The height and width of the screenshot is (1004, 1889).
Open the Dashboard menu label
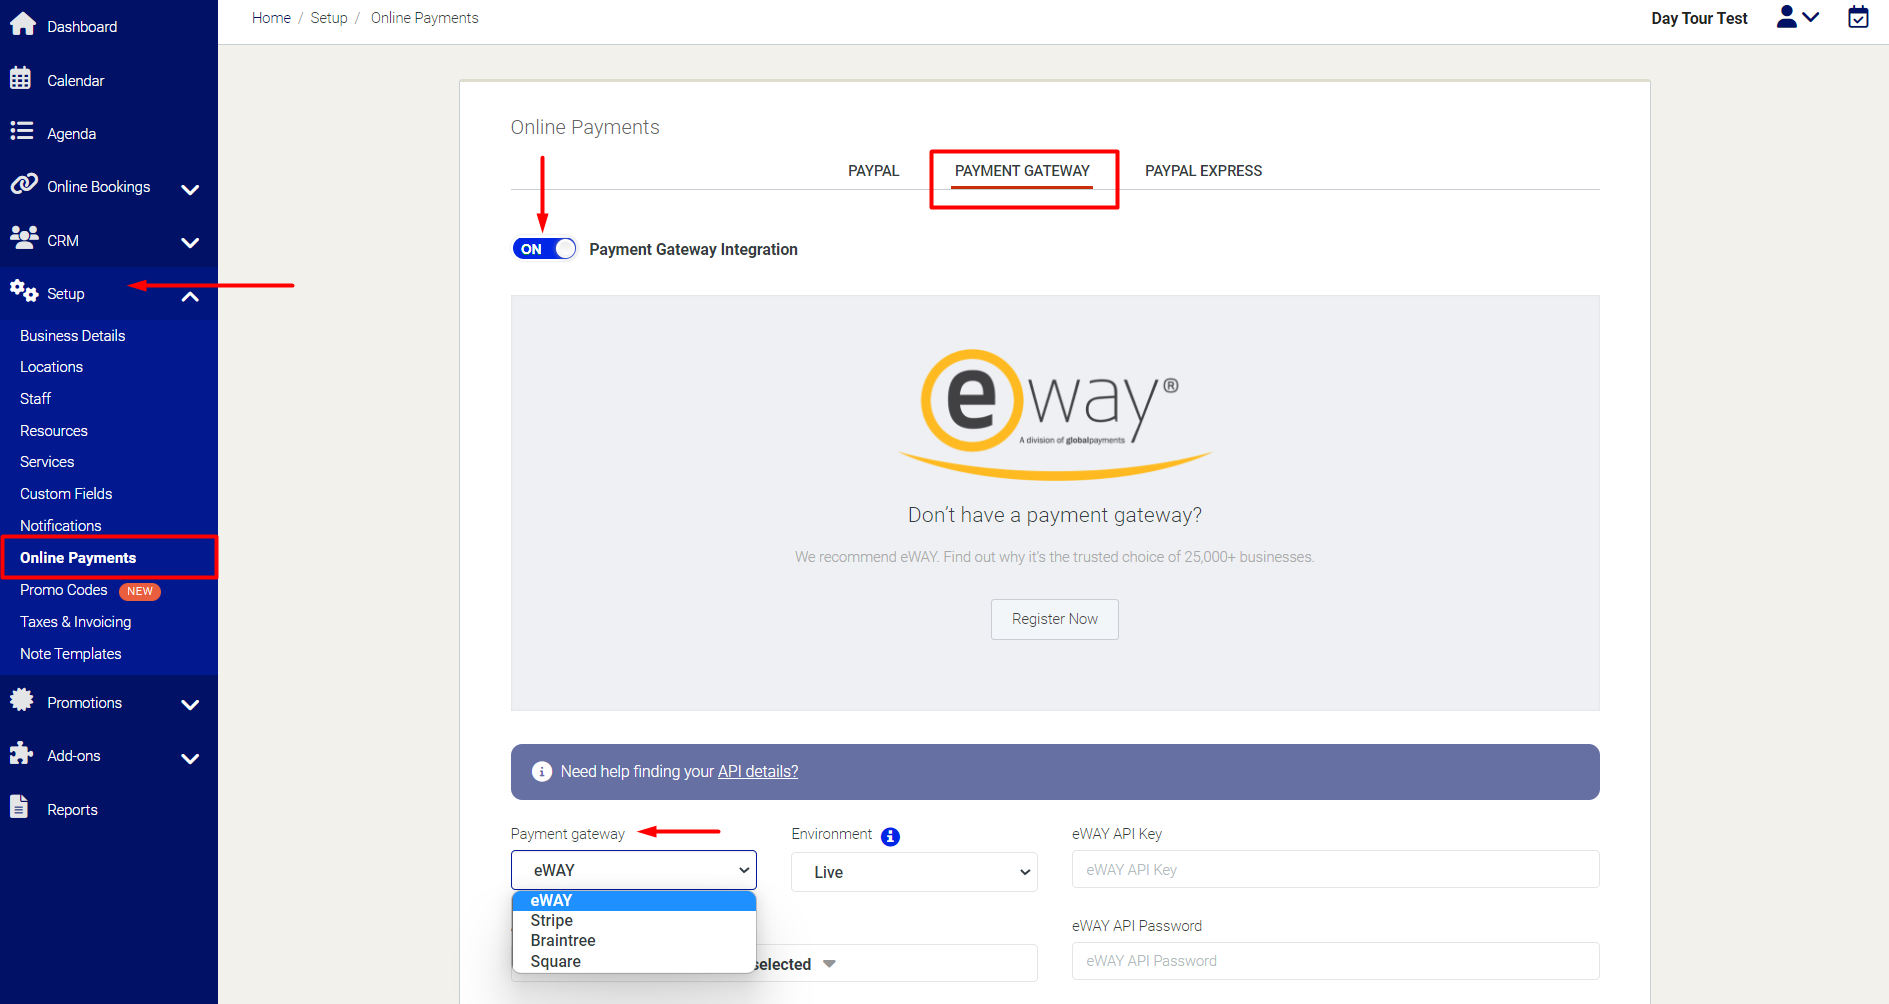click(82, 27)
